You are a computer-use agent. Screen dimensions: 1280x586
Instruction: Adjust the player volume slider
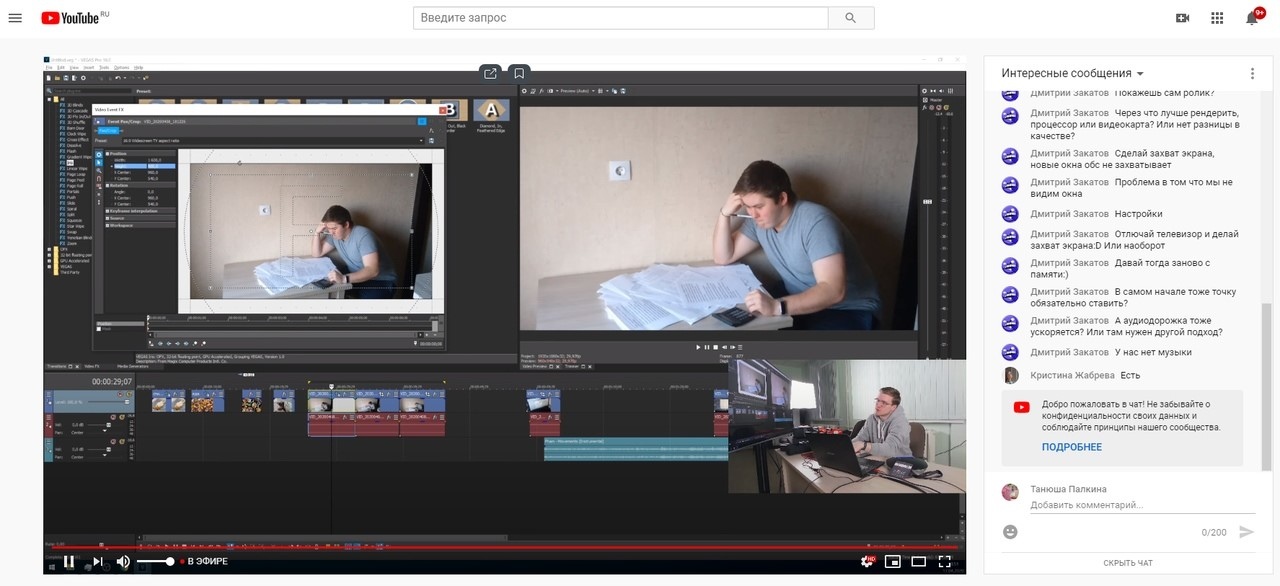[157, 561]
